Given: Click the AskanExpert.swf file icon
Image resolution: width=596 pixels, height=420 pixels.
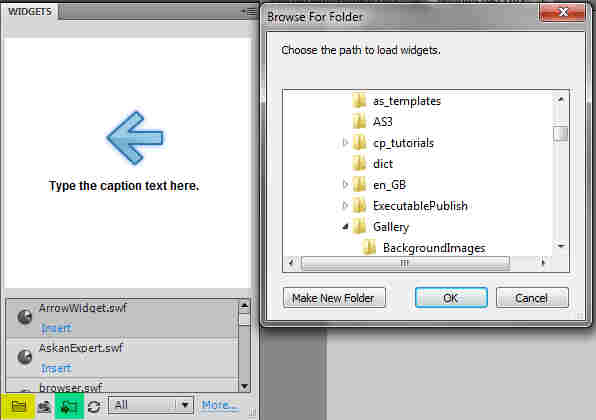Looking at the screenshot, I should 24,357.
